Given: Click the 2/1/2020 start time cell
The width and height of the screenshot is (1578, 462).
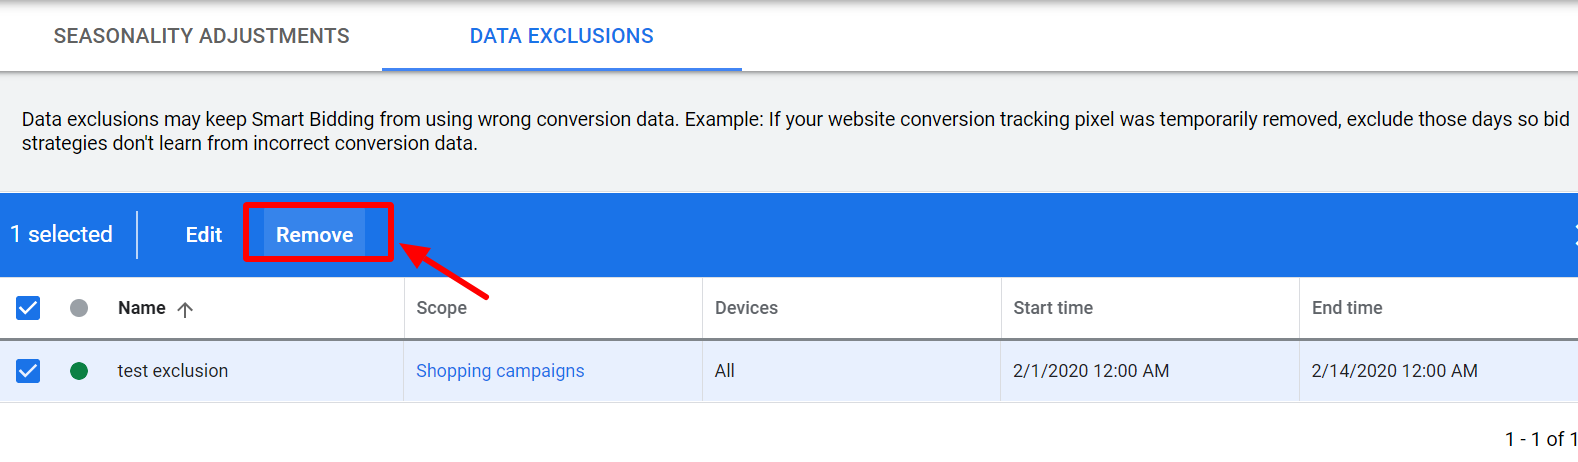Looking at the screenshot, I should point(1091,371).
